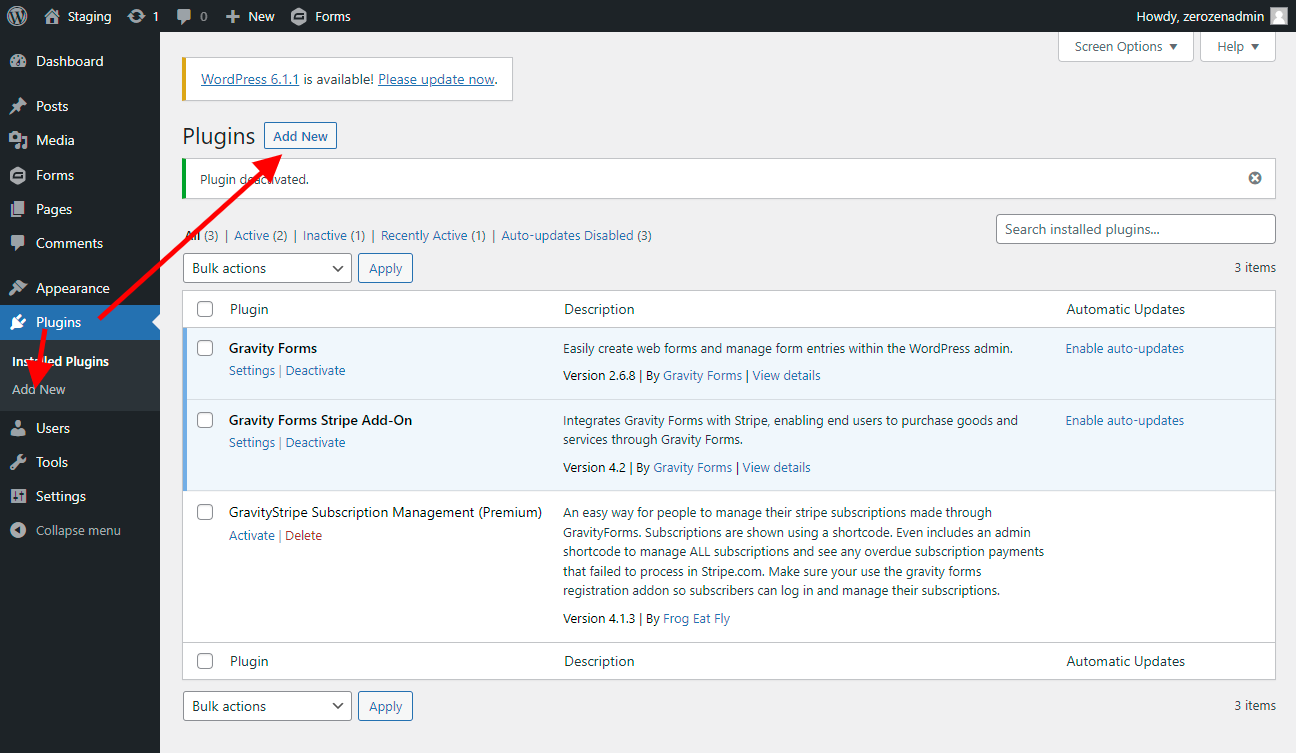Click the Add New button beside Plugins heading
This screenshot has height=753, width=1296.
[x=300, y=136]
